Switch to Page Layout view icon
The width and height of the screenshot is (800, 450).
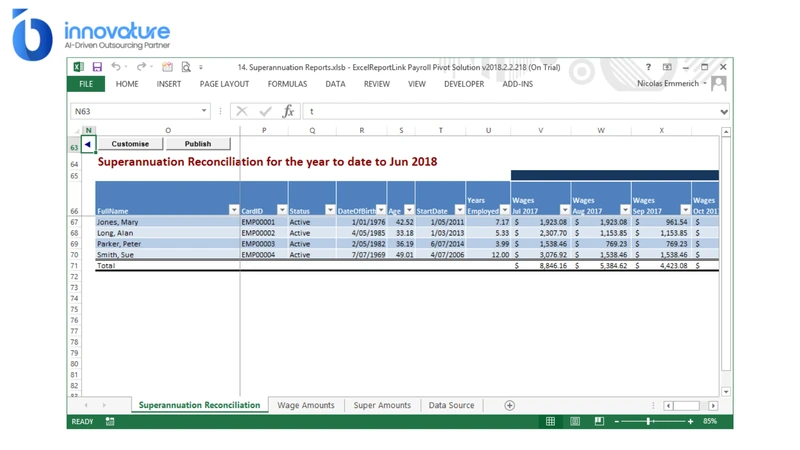coord(574,421)
